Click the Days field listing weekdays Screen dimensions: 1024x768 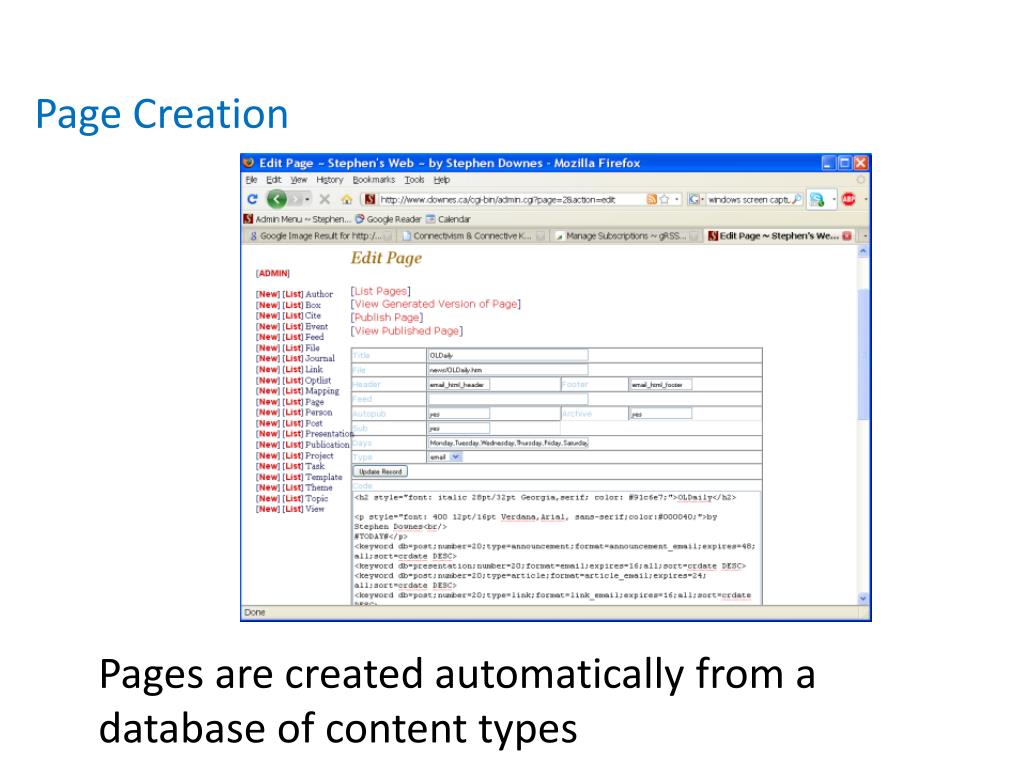507,443
